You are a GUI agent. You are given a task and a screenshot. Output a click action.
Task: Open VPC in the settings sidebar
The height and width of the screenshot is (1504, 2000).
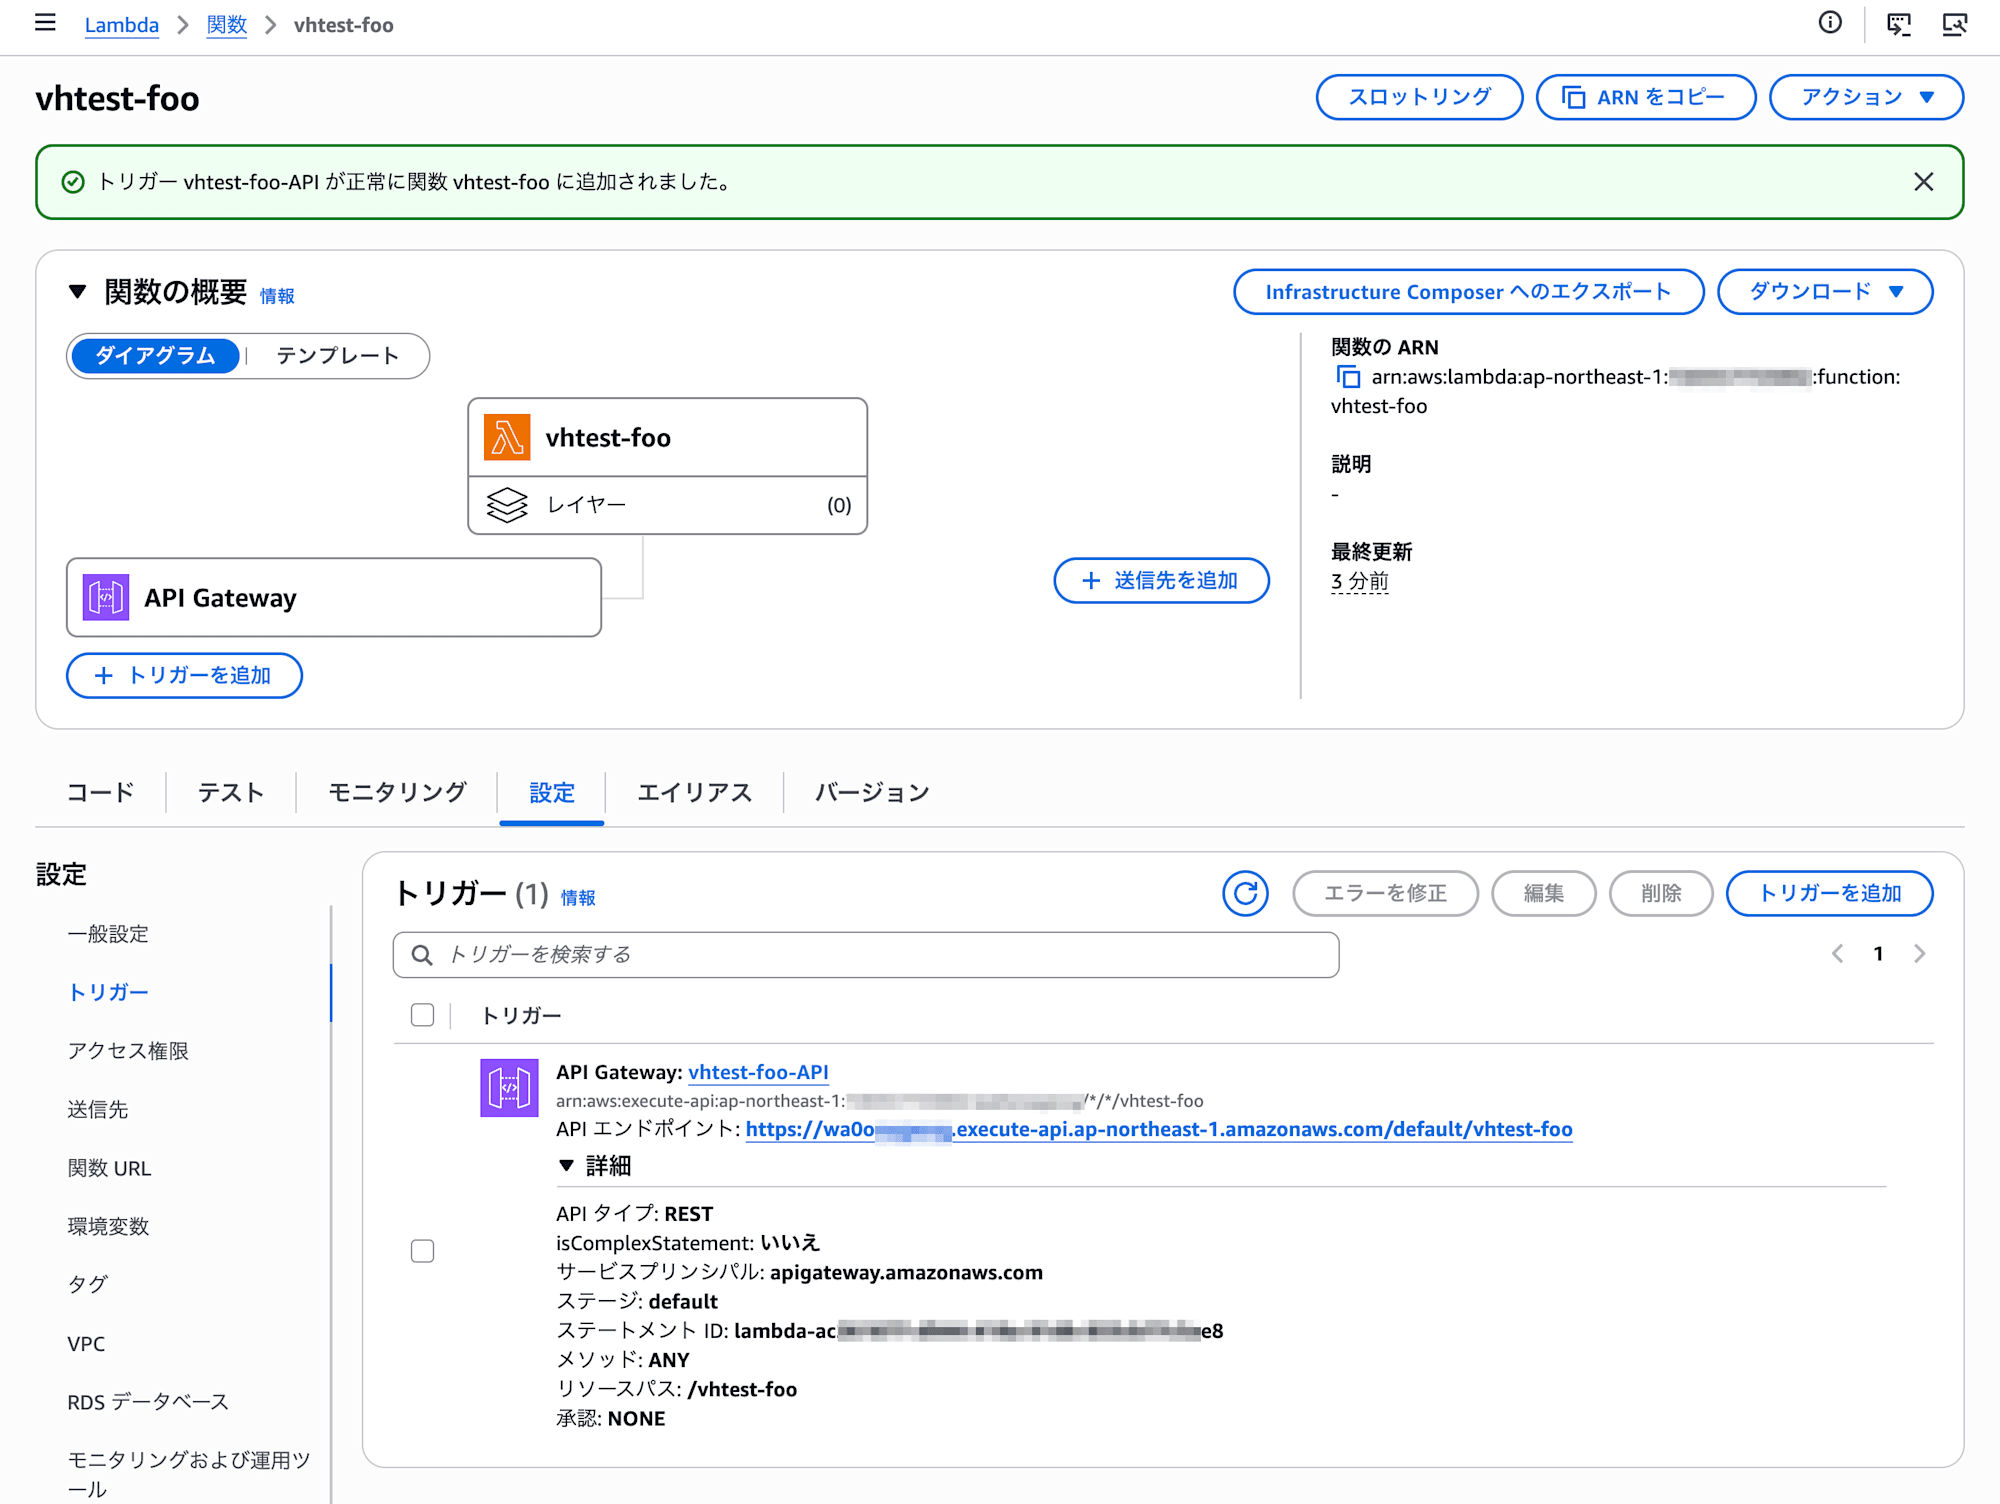(x=86, y=1344)
